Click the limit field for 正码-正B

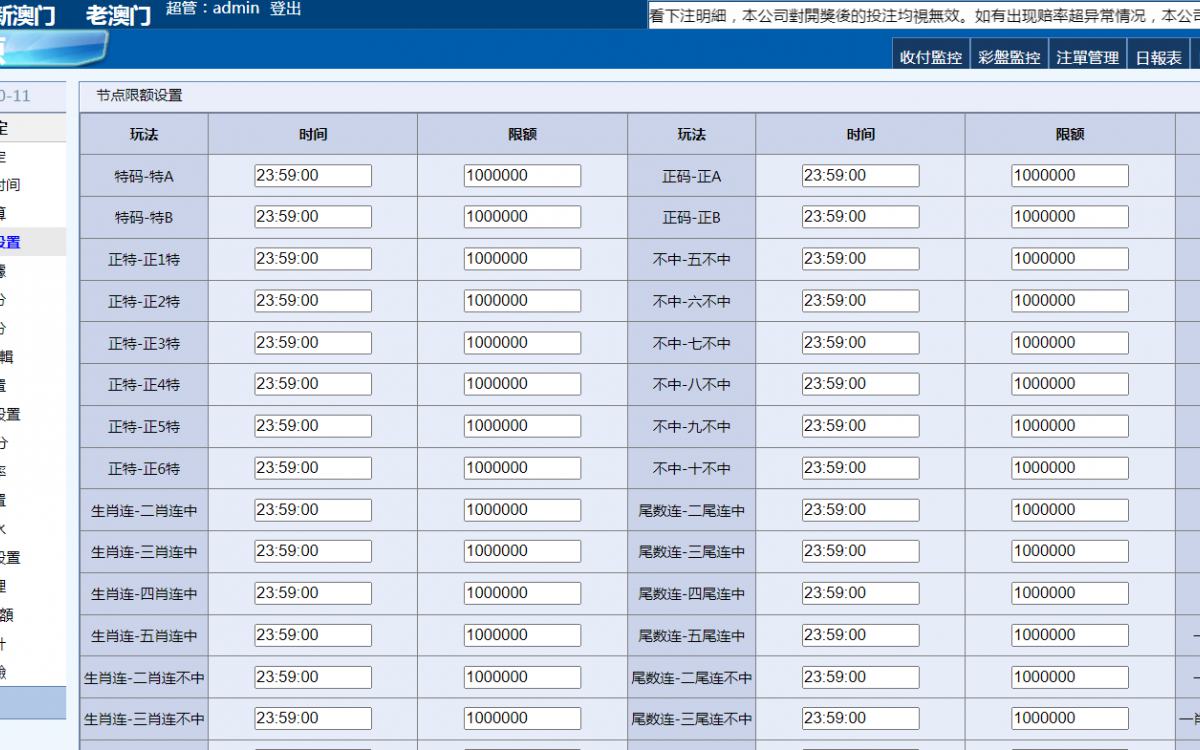[x=1070, y=217]
